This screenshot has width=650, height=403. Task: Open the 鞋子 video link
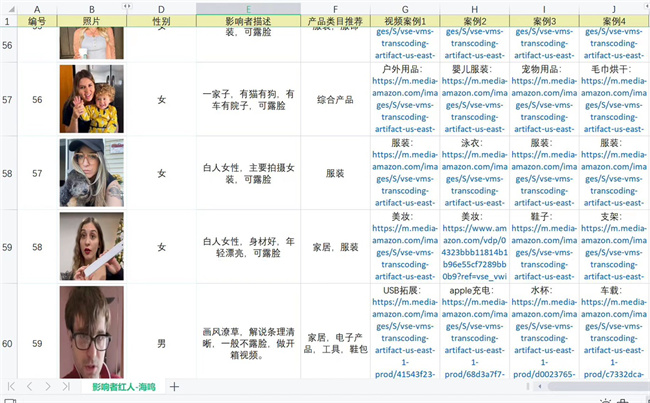point(544,252)
